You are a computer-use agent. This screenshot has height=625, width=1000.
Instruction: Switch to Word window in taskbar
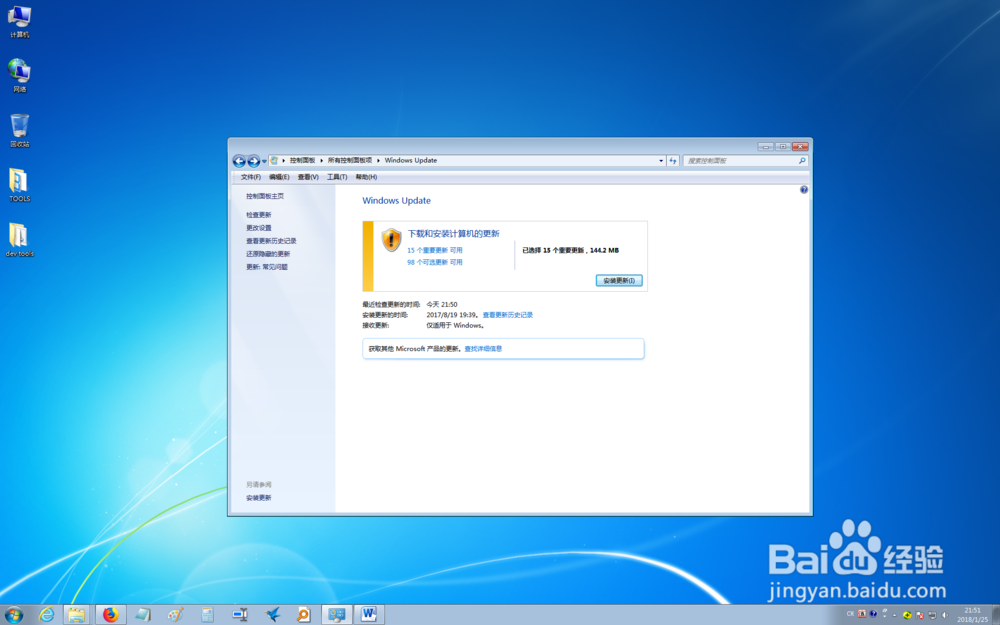tap(369, 615)
